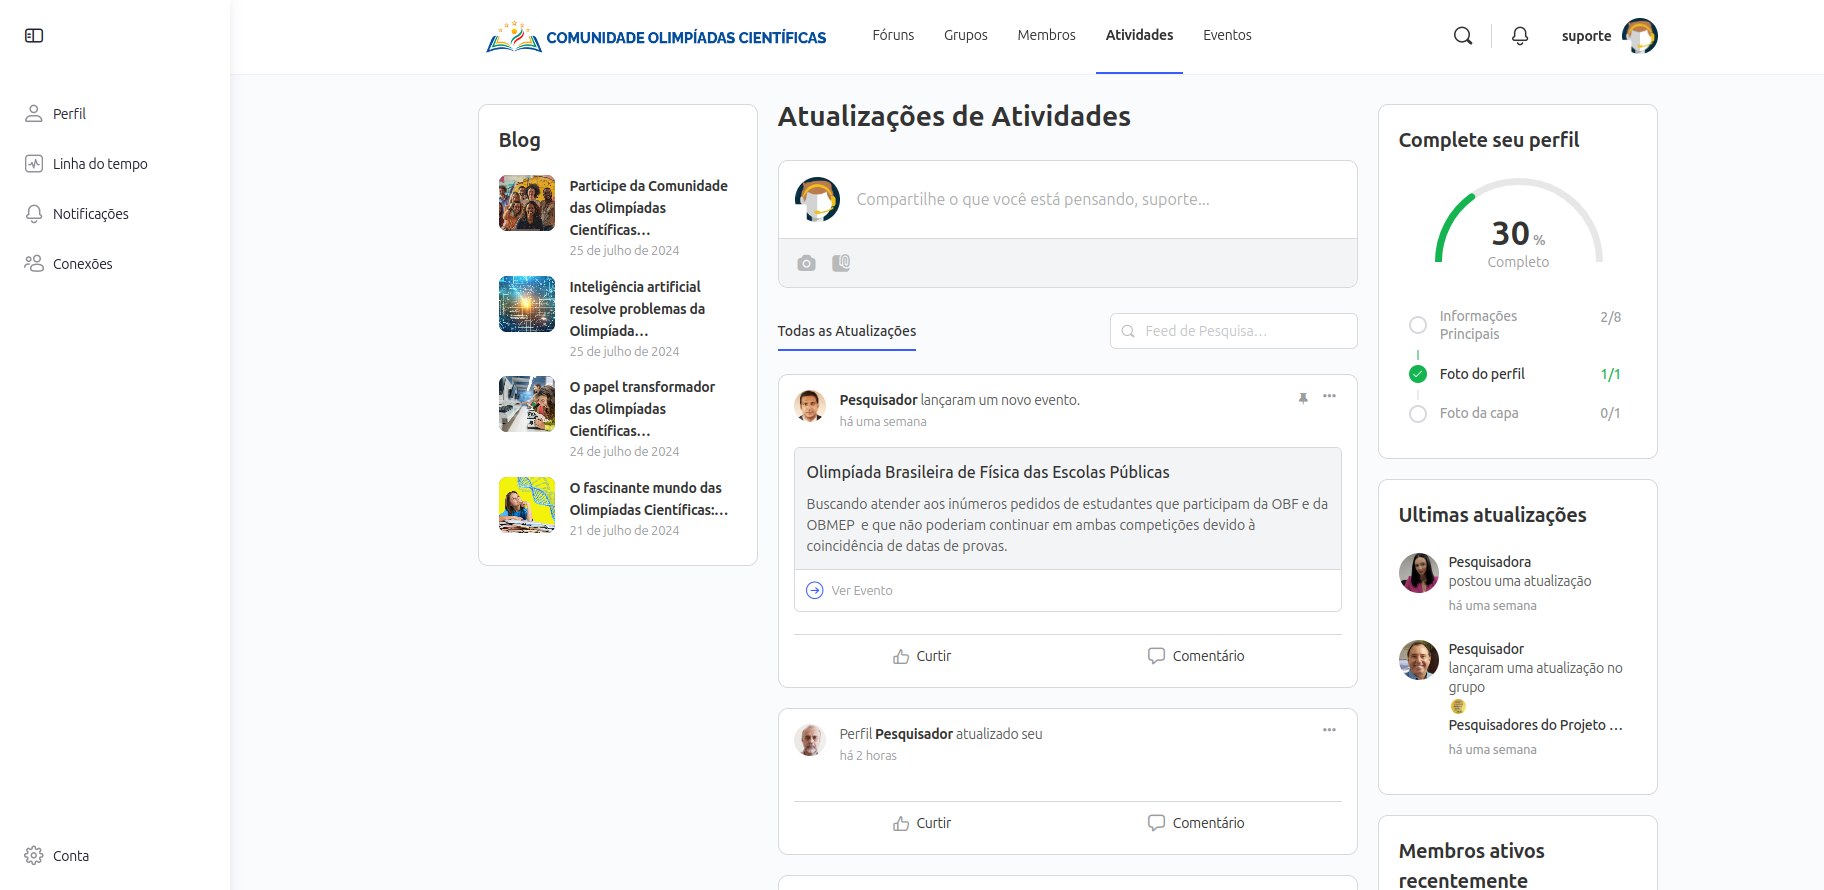Click the Pesquisadora name in updates widget
Image resolution: width=1824 pixels, height=890 pixels.
[1490, 562]
